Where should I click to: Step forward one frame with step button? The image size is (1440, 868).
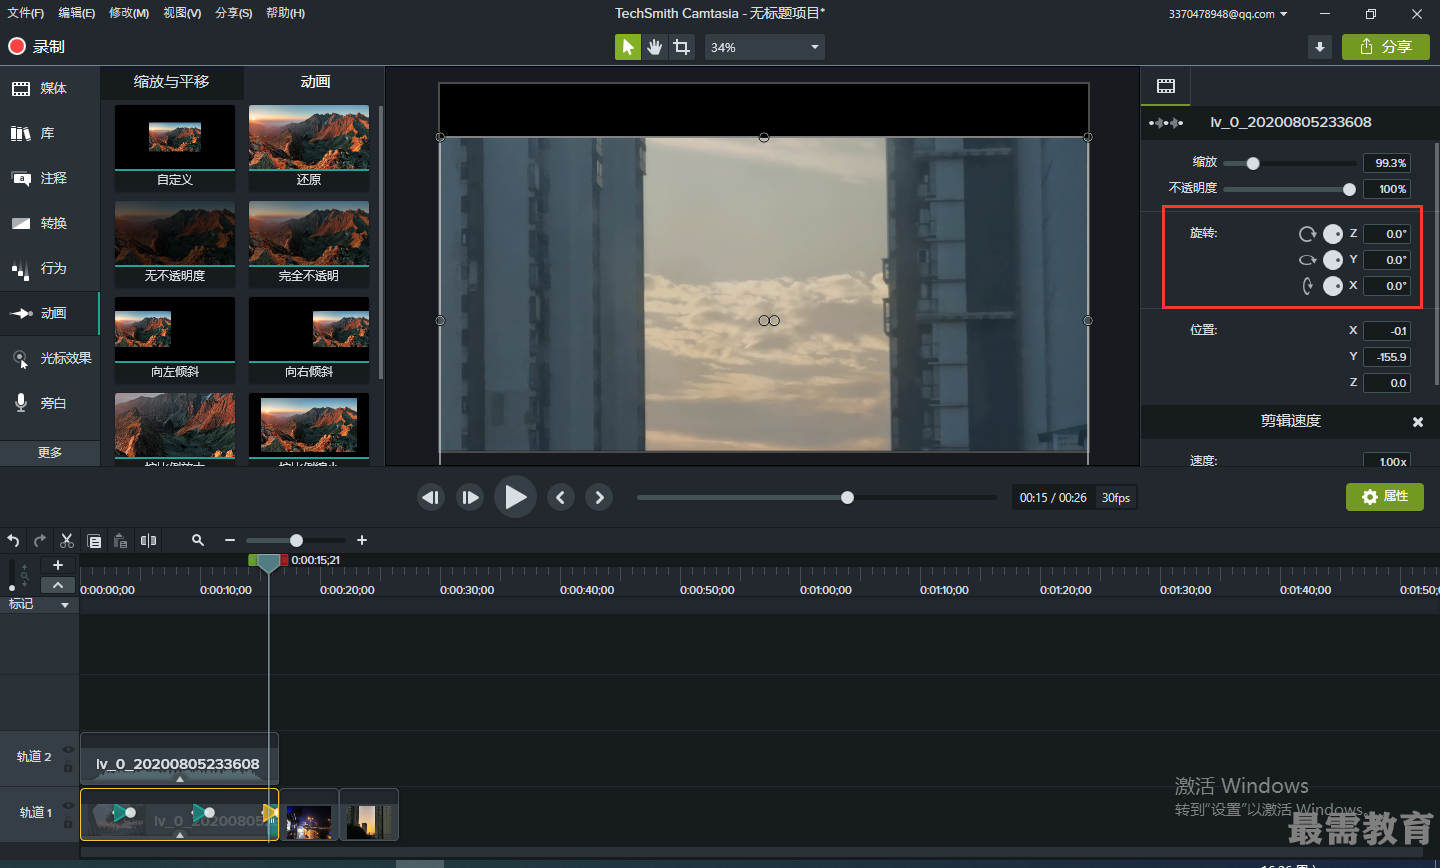(470, 497)
